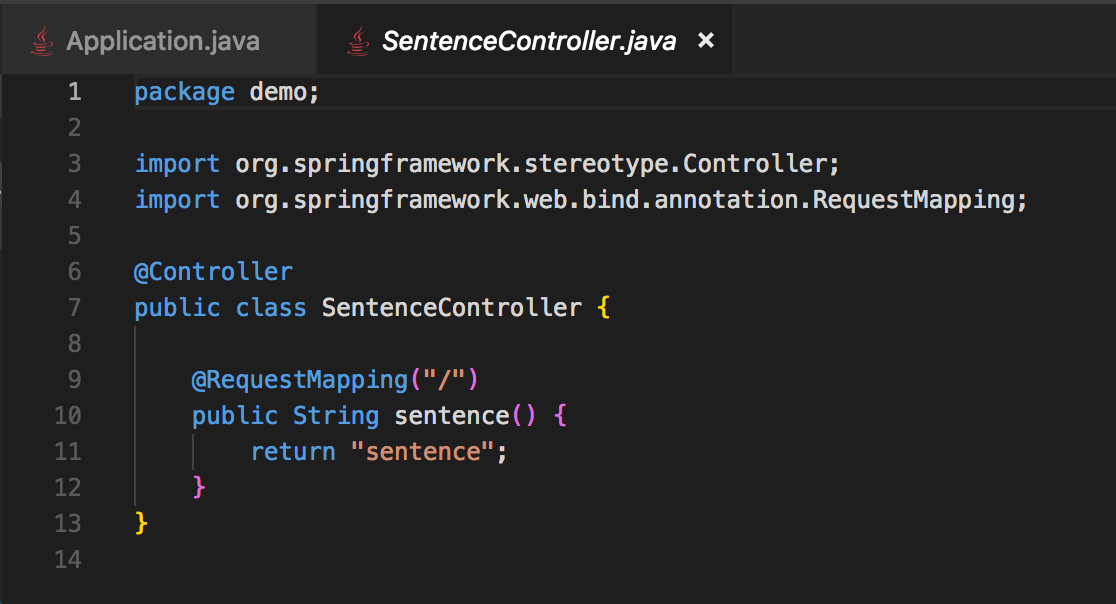This screenshot has height=604, width=1116.
Task: Click the return keyword
Action: coord(293,451)
